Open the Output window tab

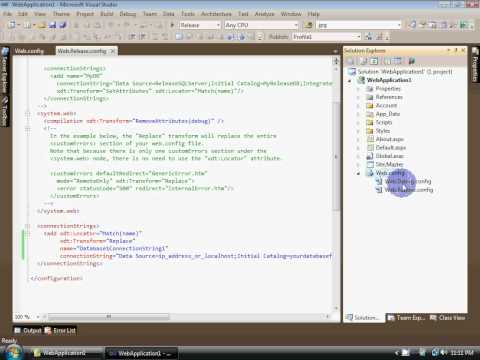28,331
